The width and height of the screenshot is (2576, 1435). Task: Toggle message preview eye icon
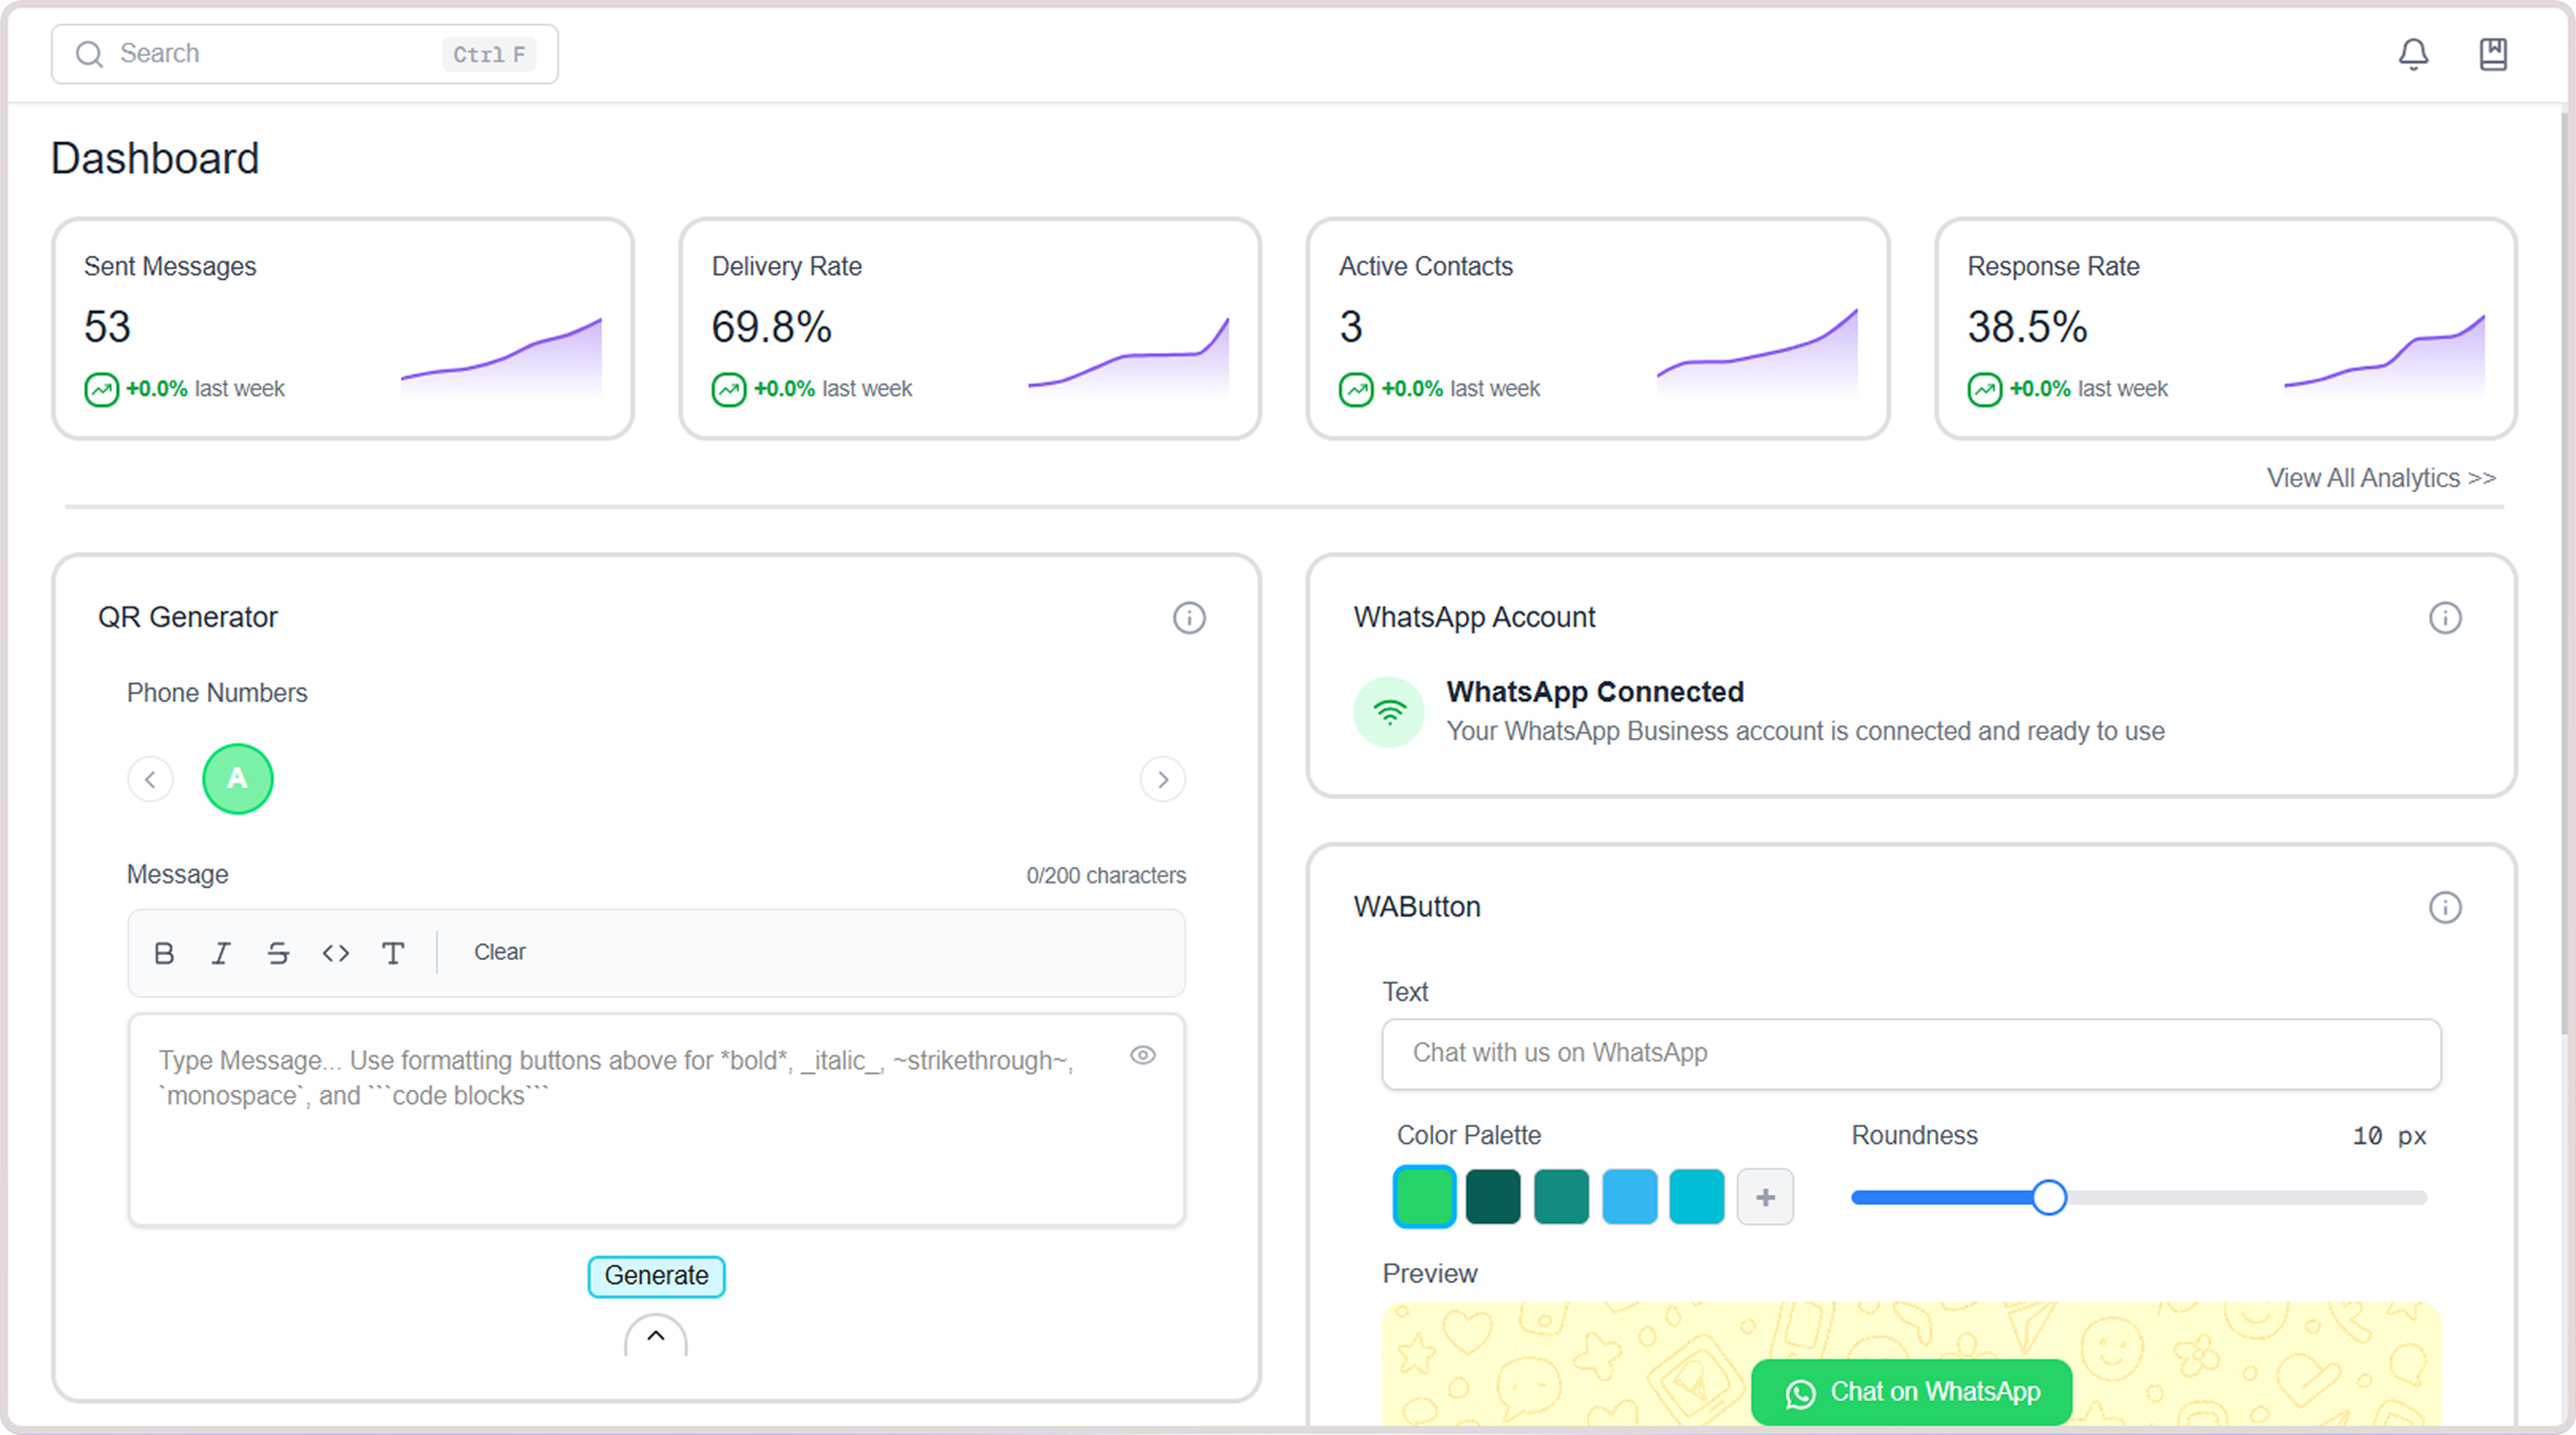pyautogui.click(x=1143, y=1055)
